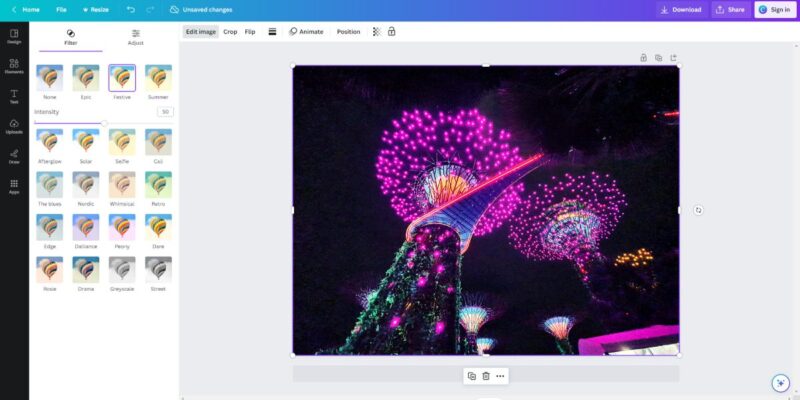Image resolution: width=800 pixels, height=400 pixels.
Task: Redo the last change
Action: pos(150,10)
